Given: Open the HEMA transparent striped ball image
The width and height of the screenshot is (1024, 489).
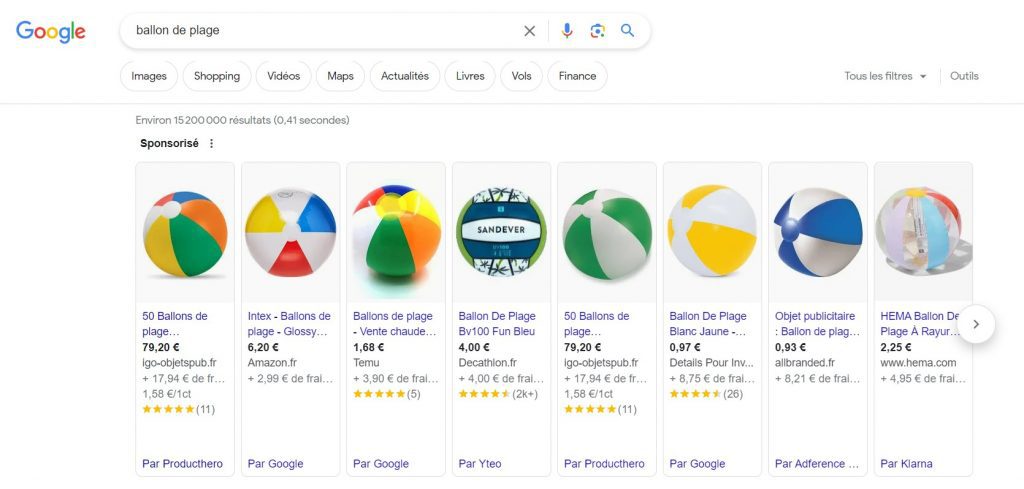Looking at the screenshot, I should tap(923, 234).
